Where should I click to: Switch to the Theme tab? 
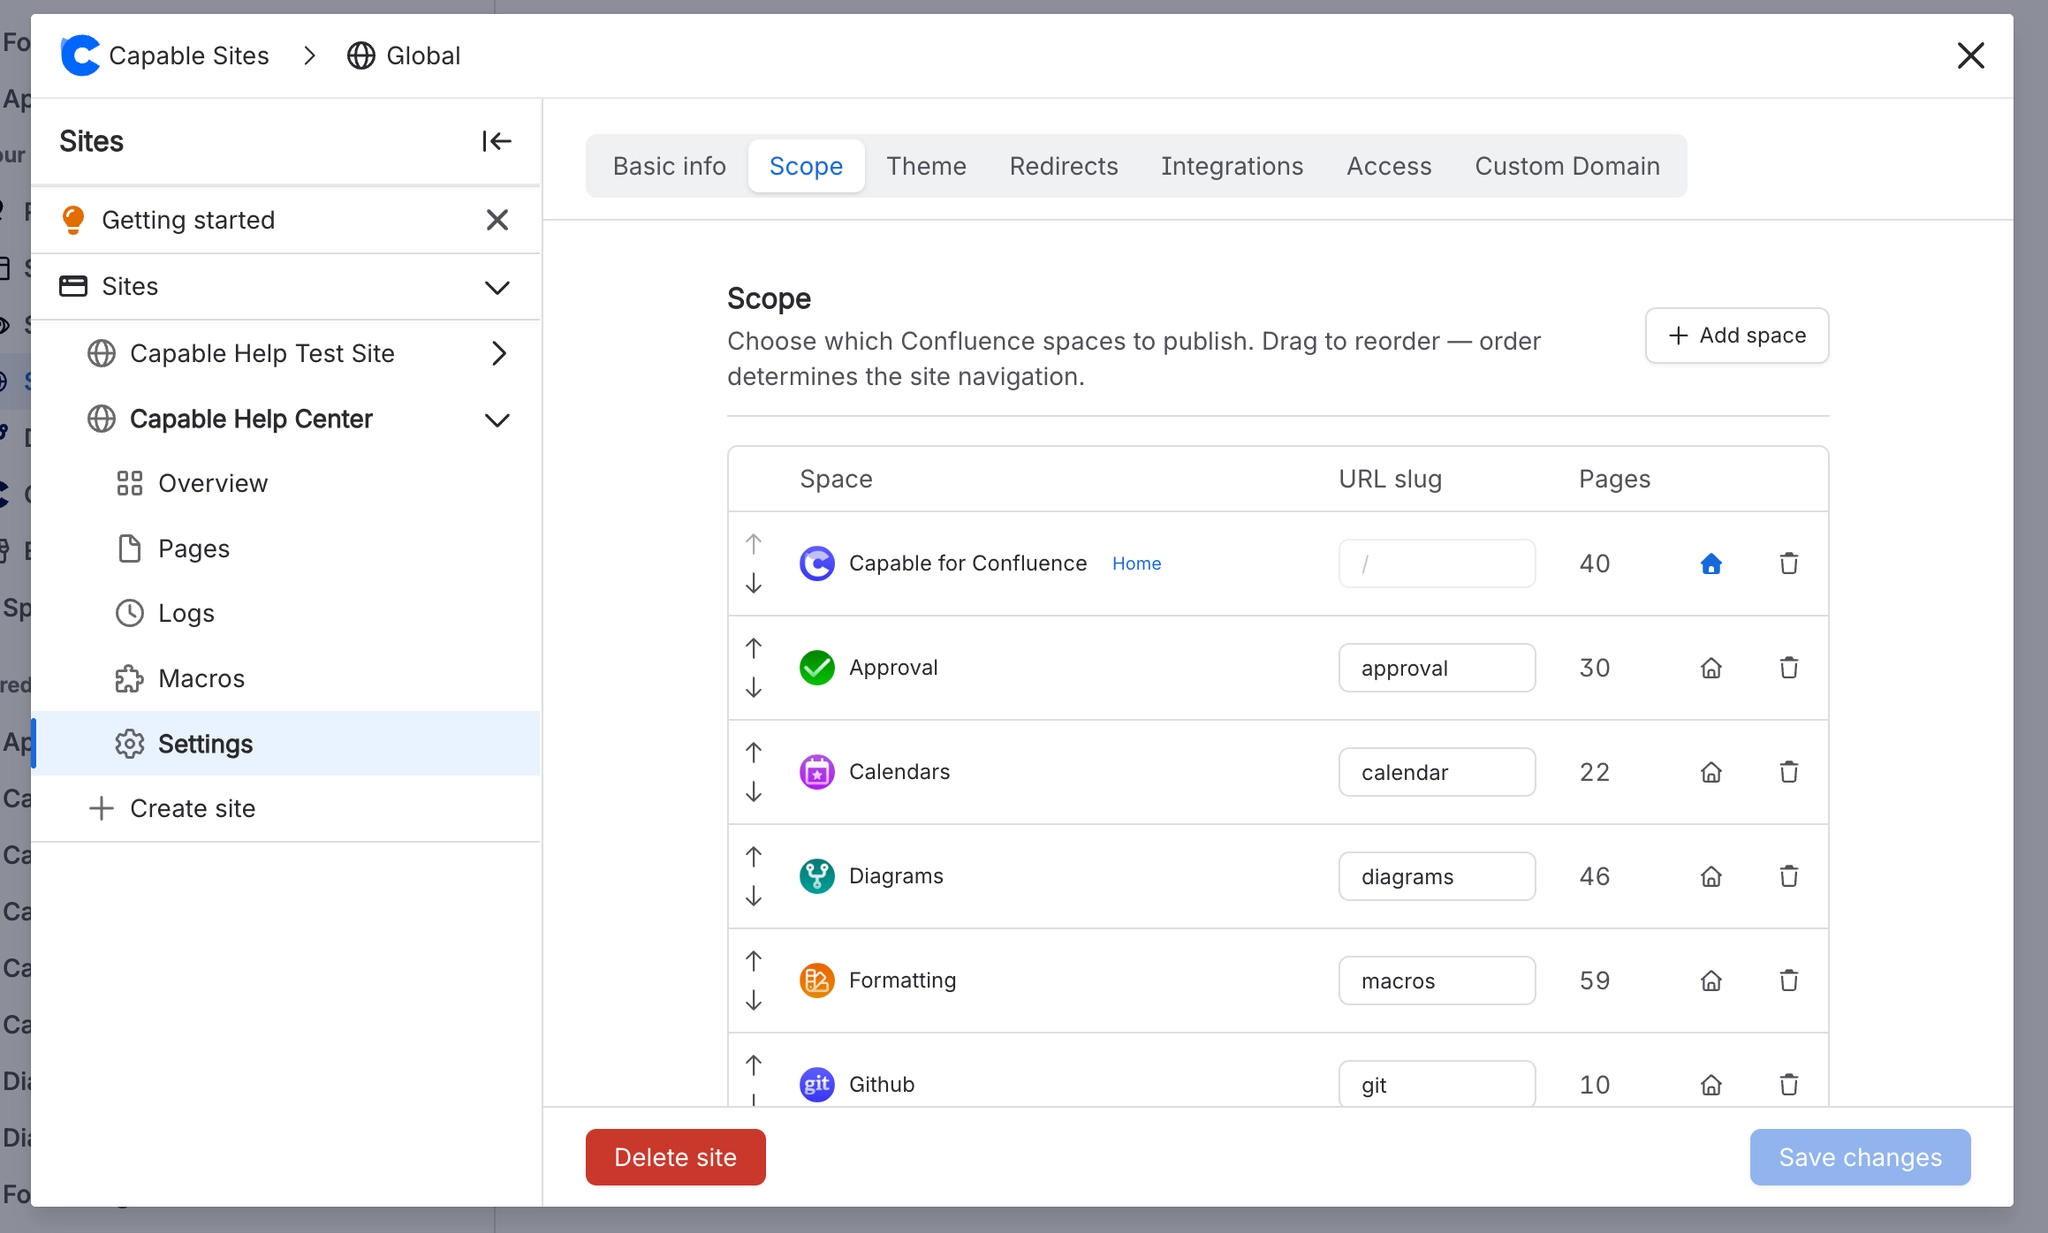(x=926, y=166)
